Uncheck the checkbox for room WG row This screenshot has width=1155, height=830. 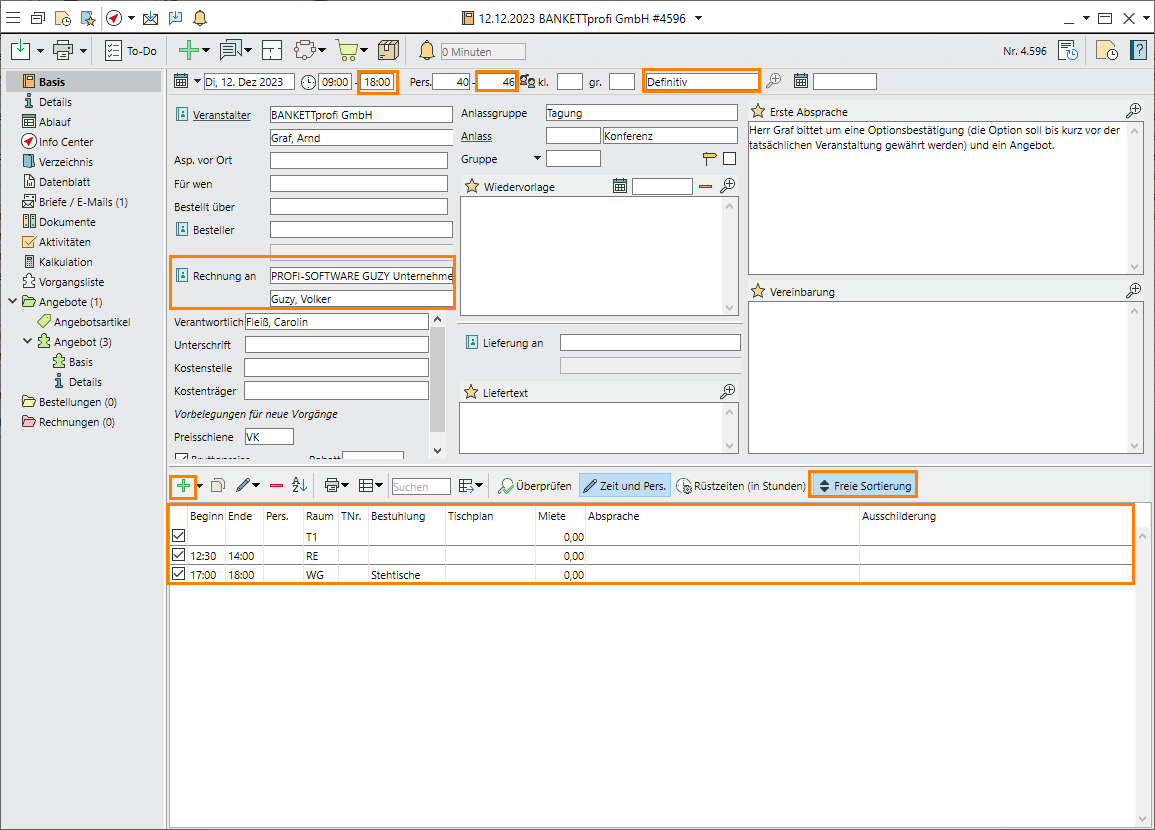click(x=179, y=575)
